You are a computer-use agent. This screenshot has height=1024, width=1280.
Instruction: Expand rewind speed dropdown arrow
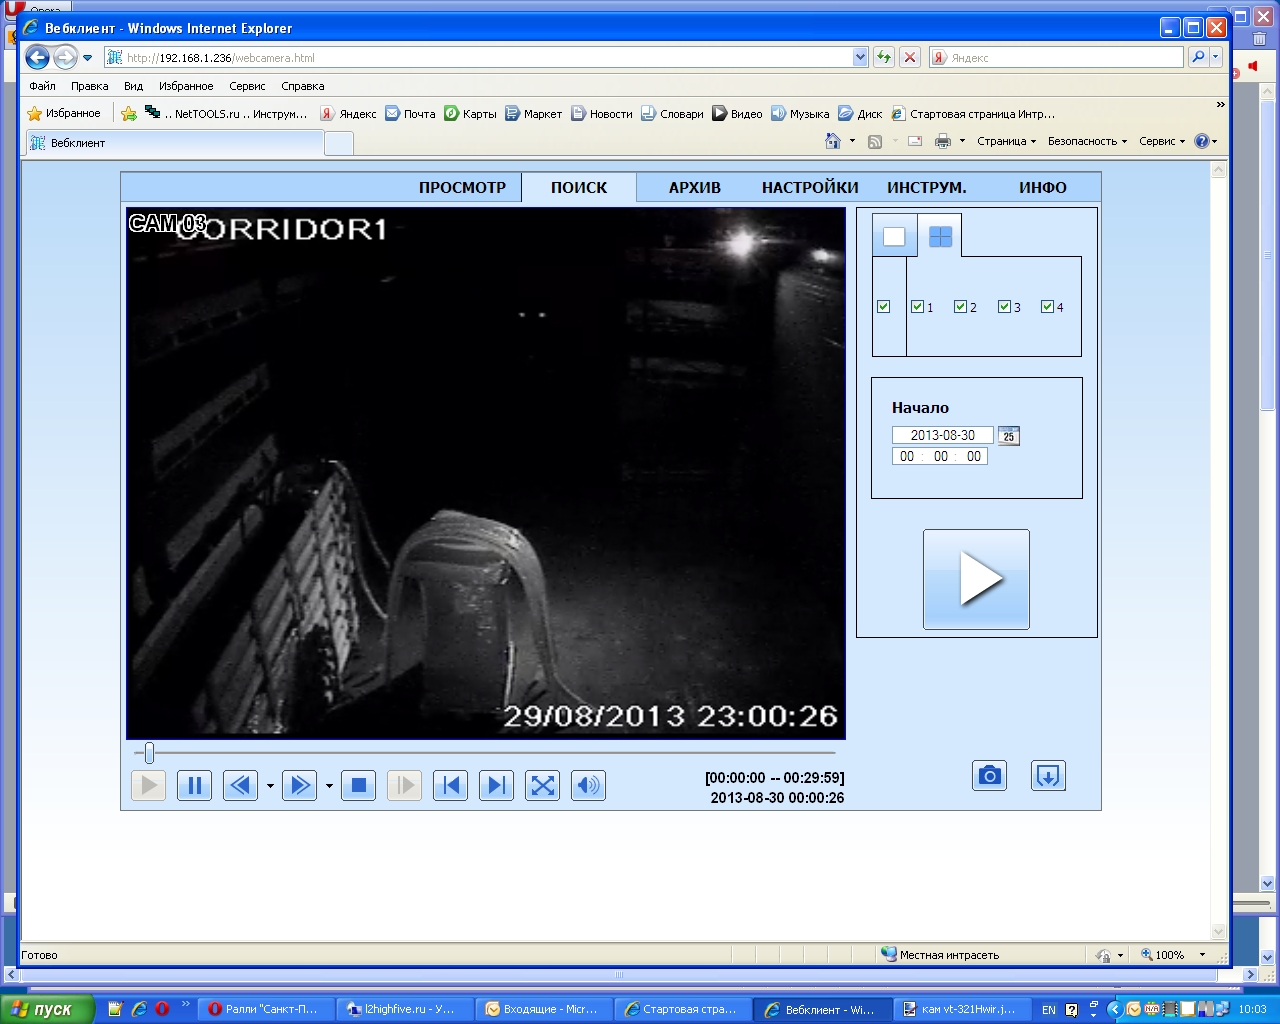pyautogui.click(x=270, y=787)
